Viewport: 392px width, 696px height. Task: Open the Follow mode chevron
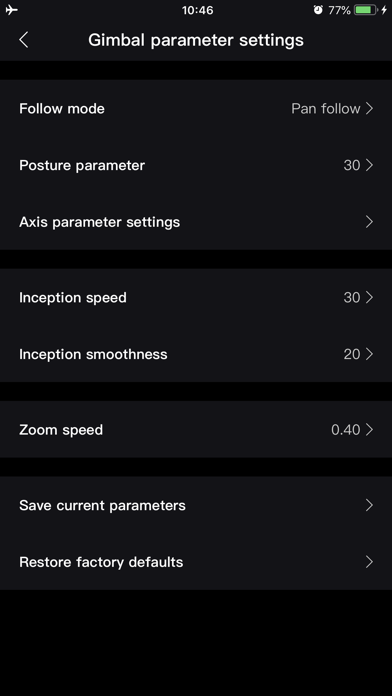pyautogui.click(x=369, y=108)
